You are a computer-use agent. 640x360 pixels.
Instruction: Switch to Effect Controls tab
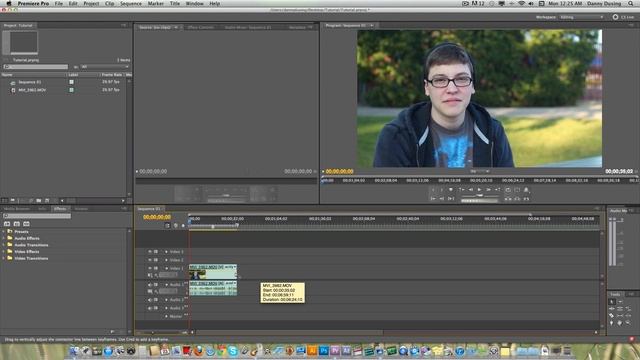pos(200,27)
